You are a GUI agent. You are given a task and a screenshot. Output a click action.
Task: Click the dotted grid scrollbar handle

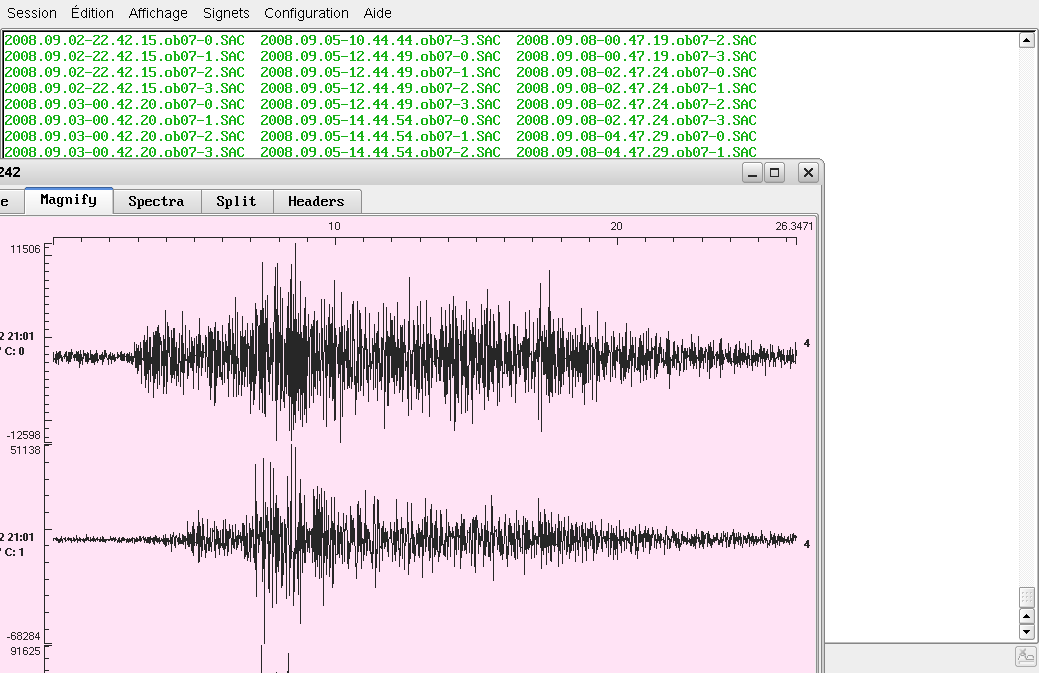tap(1026, 596)
